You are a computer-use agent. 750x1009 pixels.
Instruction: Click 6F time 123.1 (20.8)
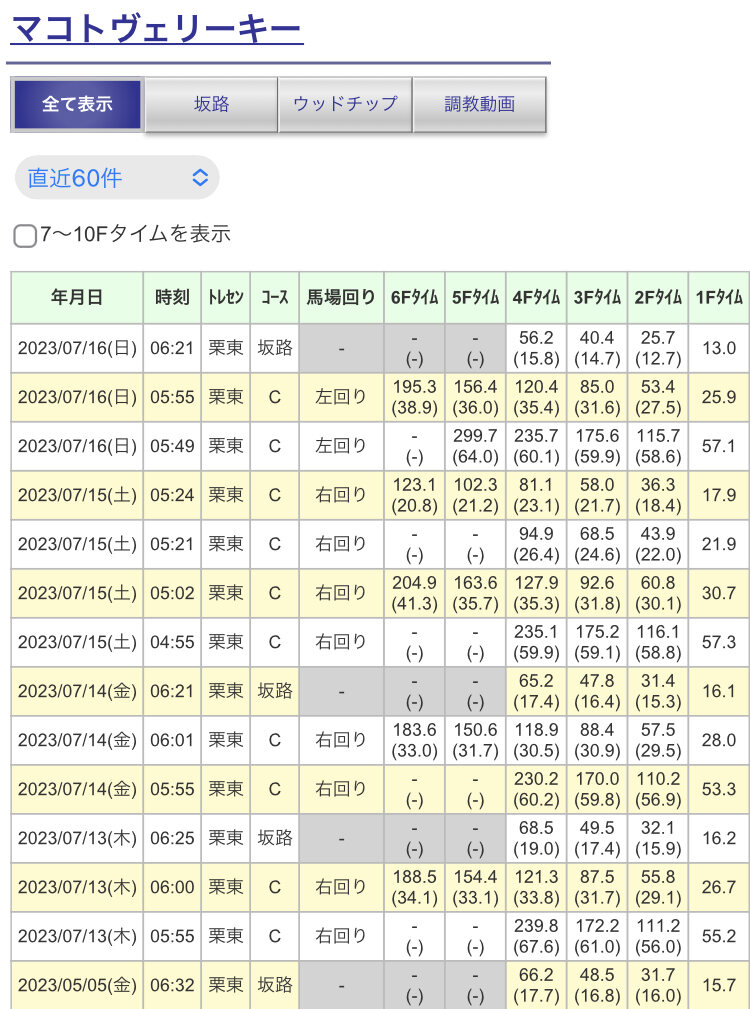coord(415,495)
